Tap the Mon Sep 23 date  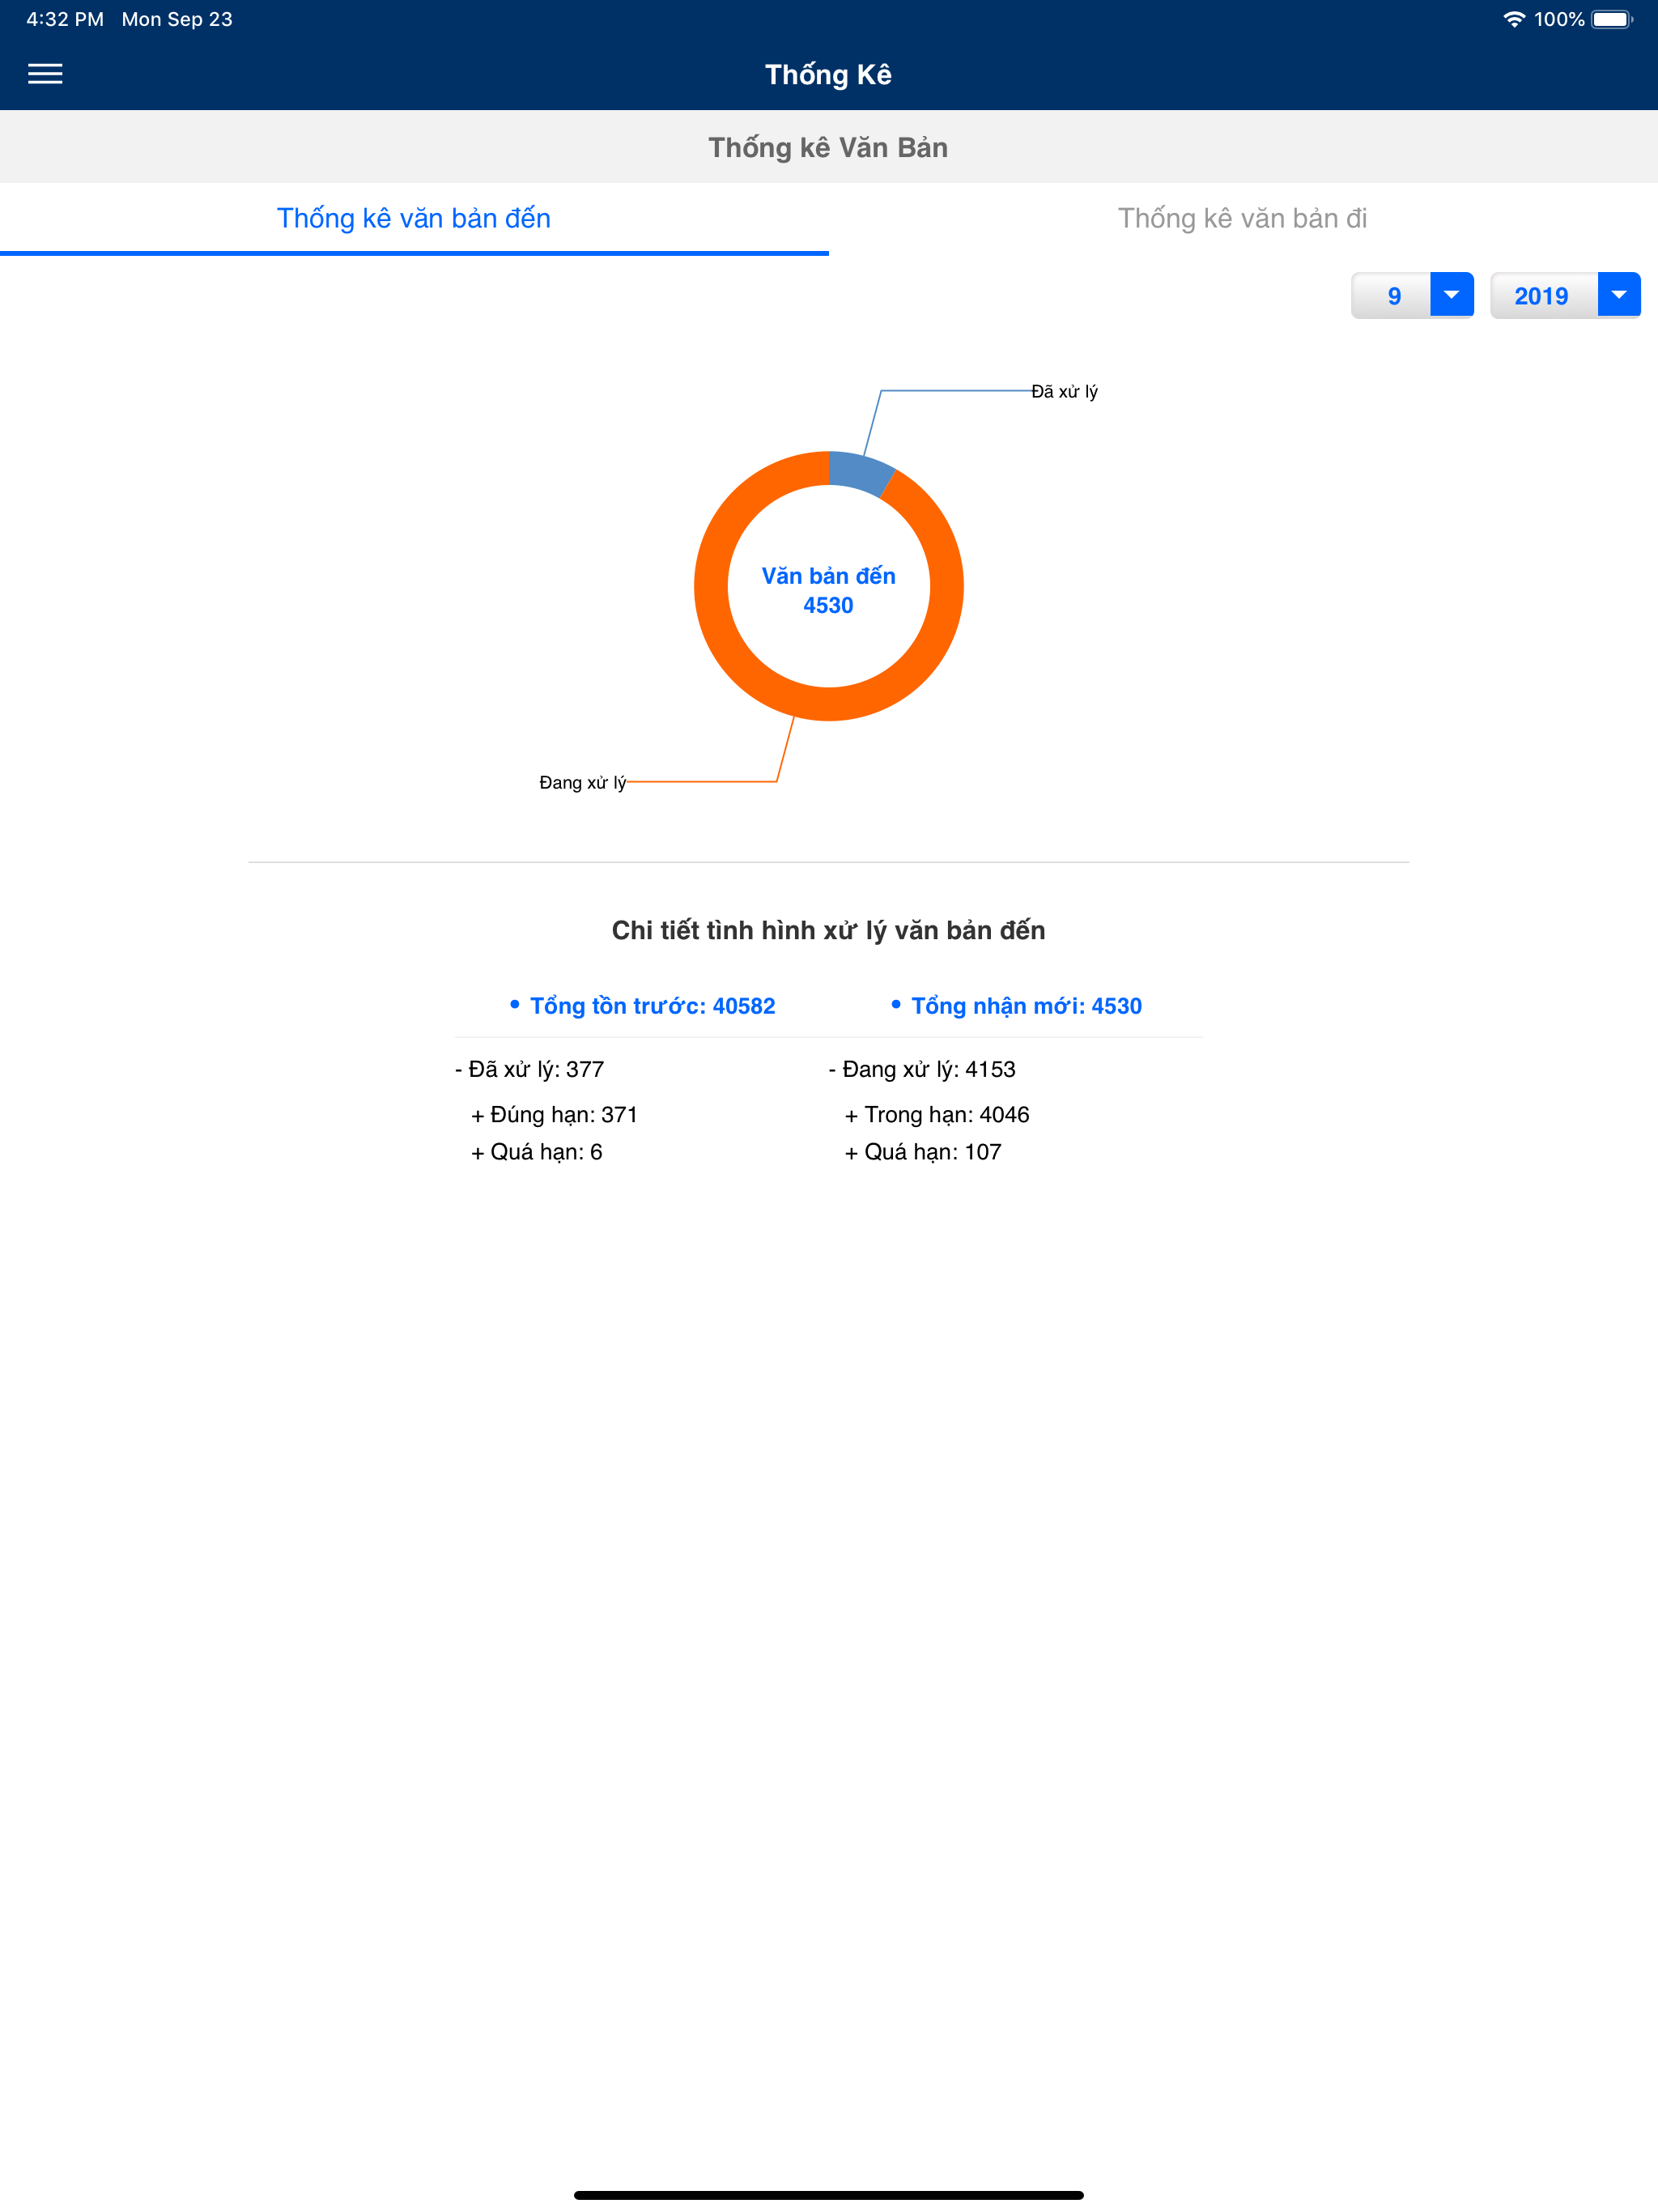click(x=177, y=19)
